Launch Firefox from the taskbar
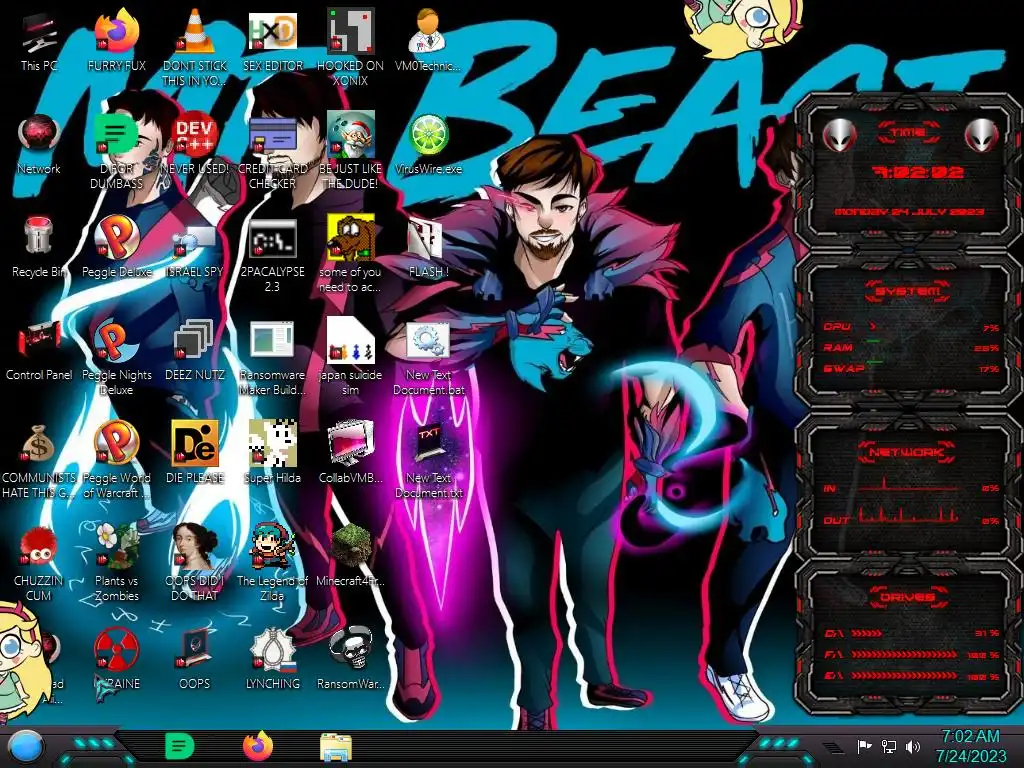Screen dimensions: 1024x768 click(x=258, y=746)
